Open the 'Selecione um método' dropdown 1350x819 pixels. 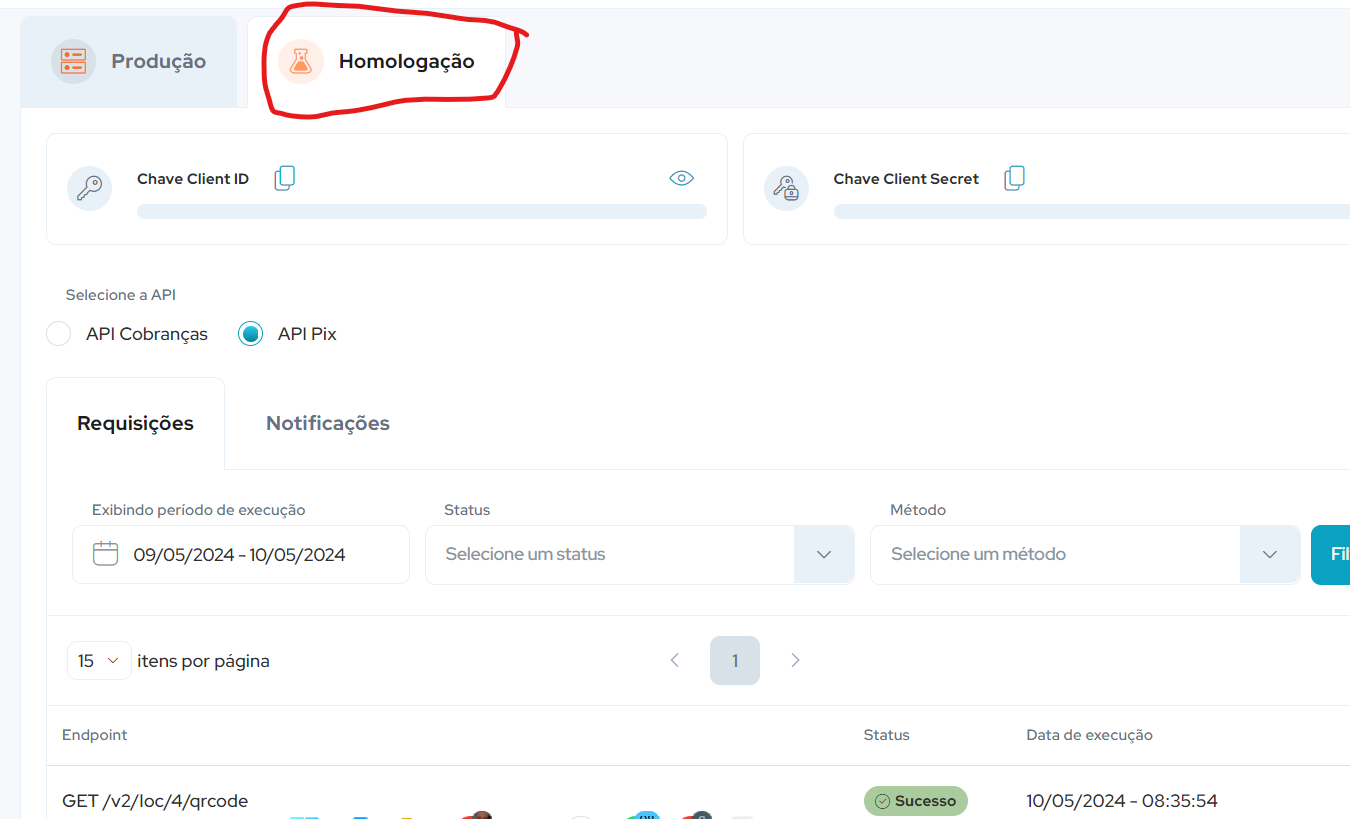click(1085, 554)
